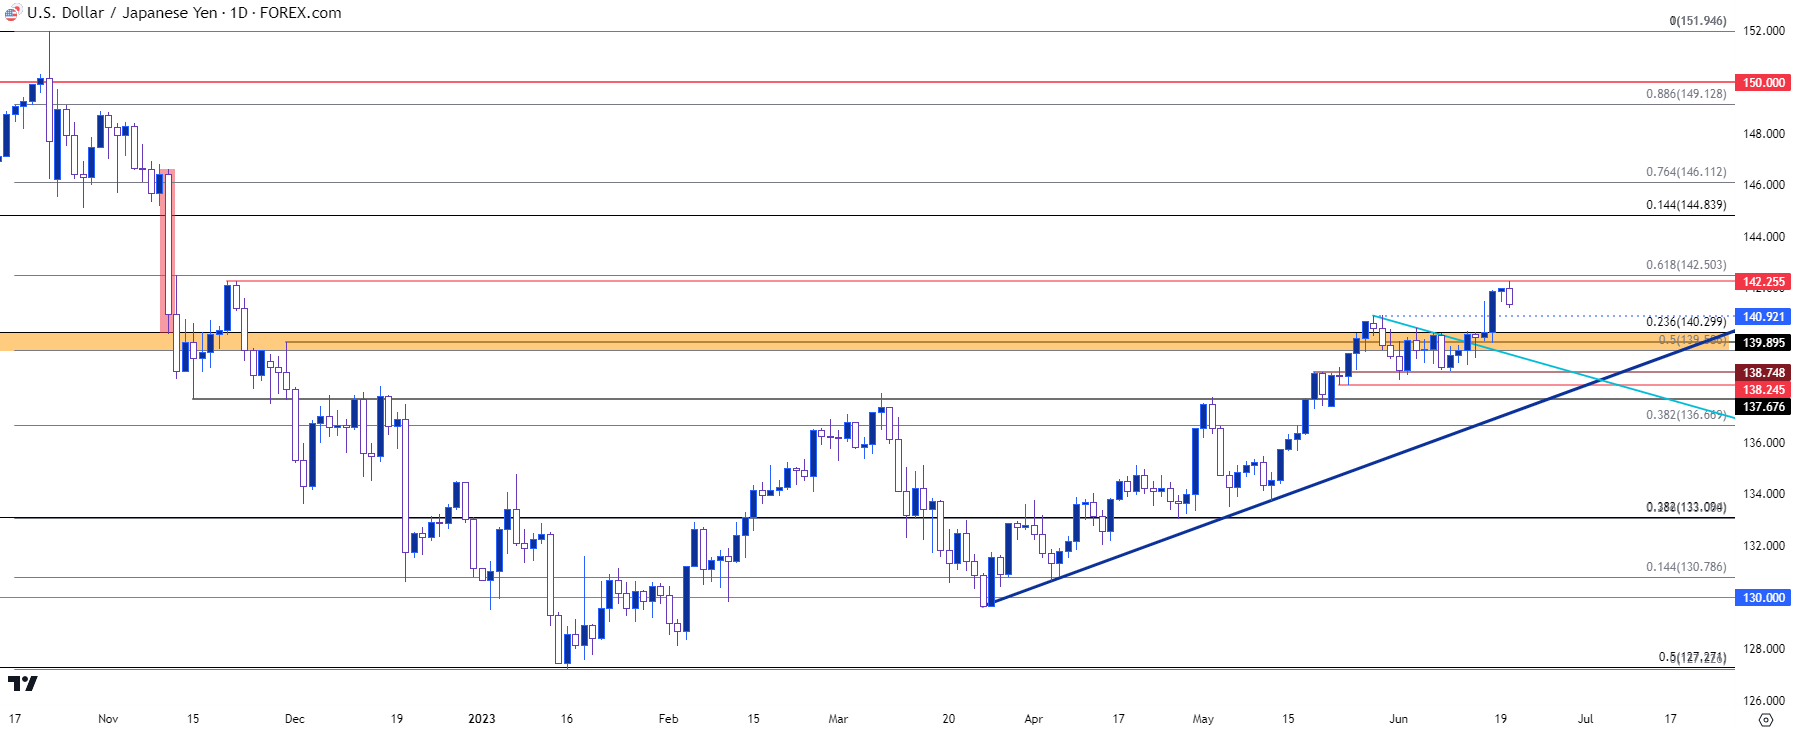Click the 0.618(142.503) Fibonacci label
The image size is (1793, 731).
[1686, 265]
